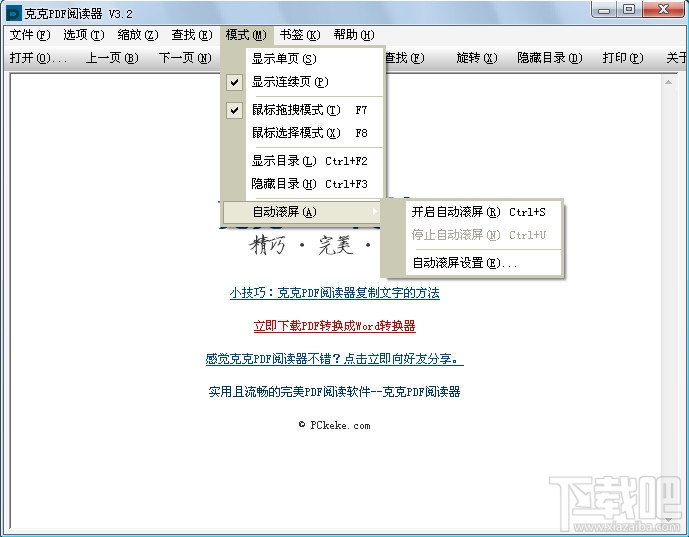Click the 查找(F) toolbar button
Viewport: 689px width, 537px height.
[405, 58]
